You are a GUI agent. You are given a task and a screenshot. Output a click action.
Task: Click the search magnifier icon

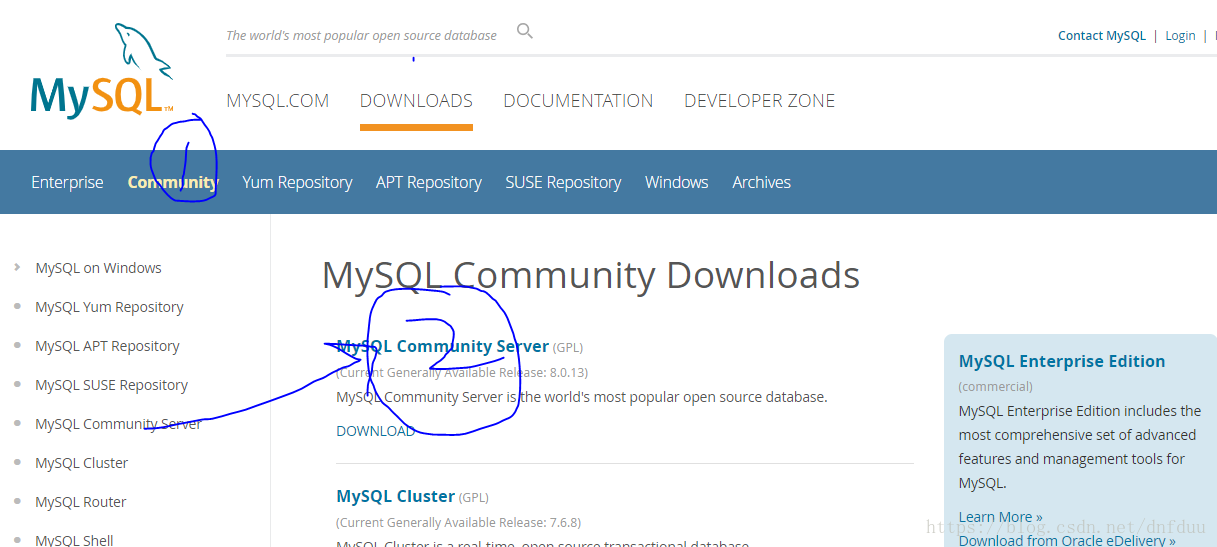pos(524,31)
